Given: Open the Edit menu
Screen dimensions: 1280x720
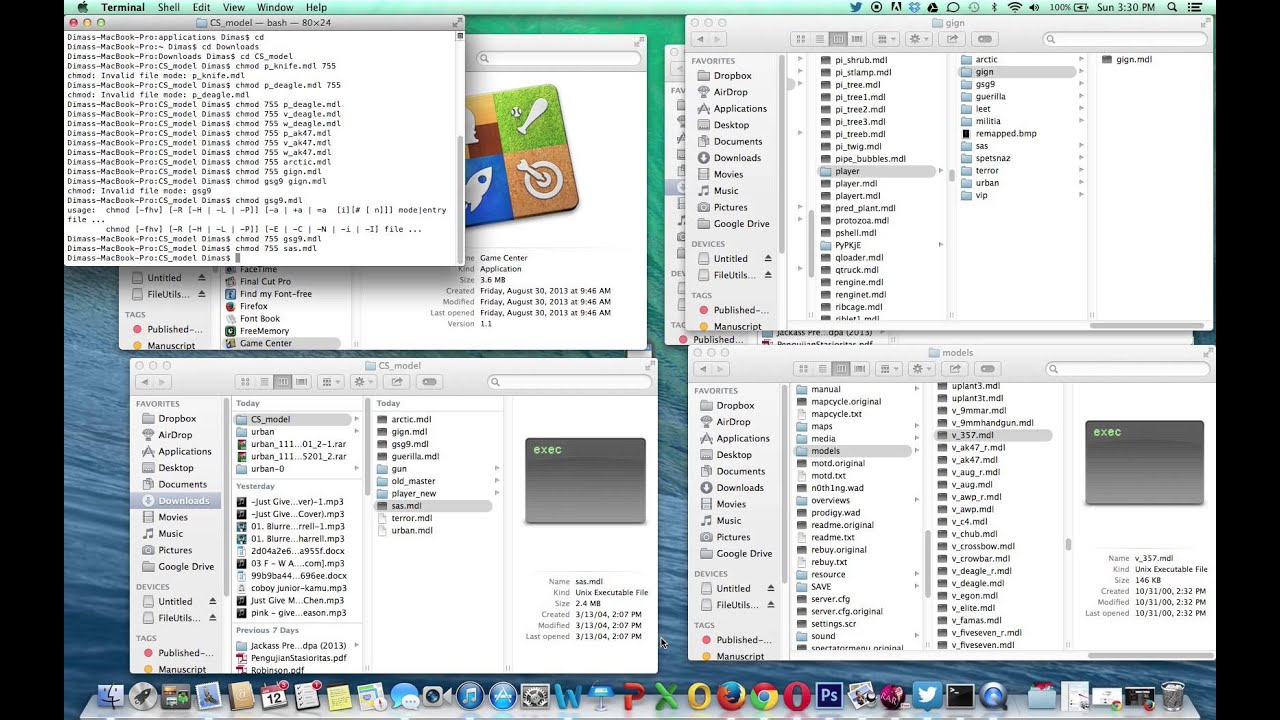Looking at the screenshot, I should point(201,7).
